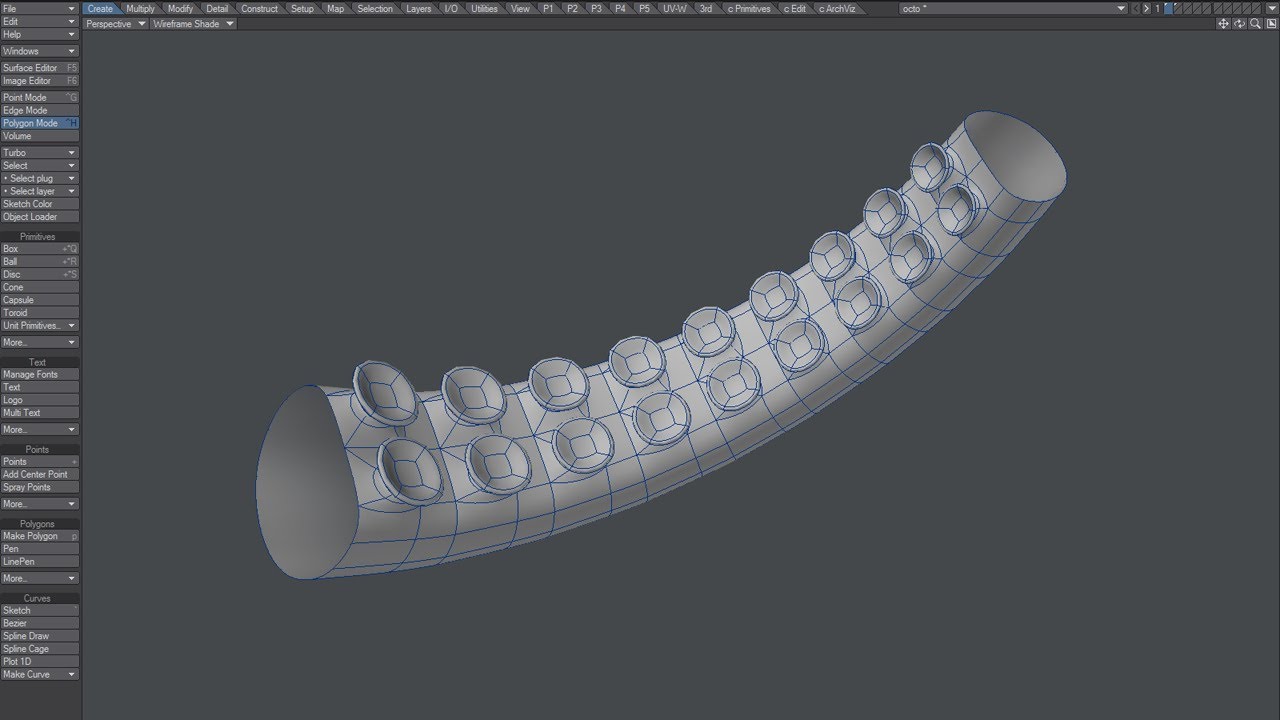Click the viewport maximize icon
The image size is (1280, 720).
[1271, 24]
